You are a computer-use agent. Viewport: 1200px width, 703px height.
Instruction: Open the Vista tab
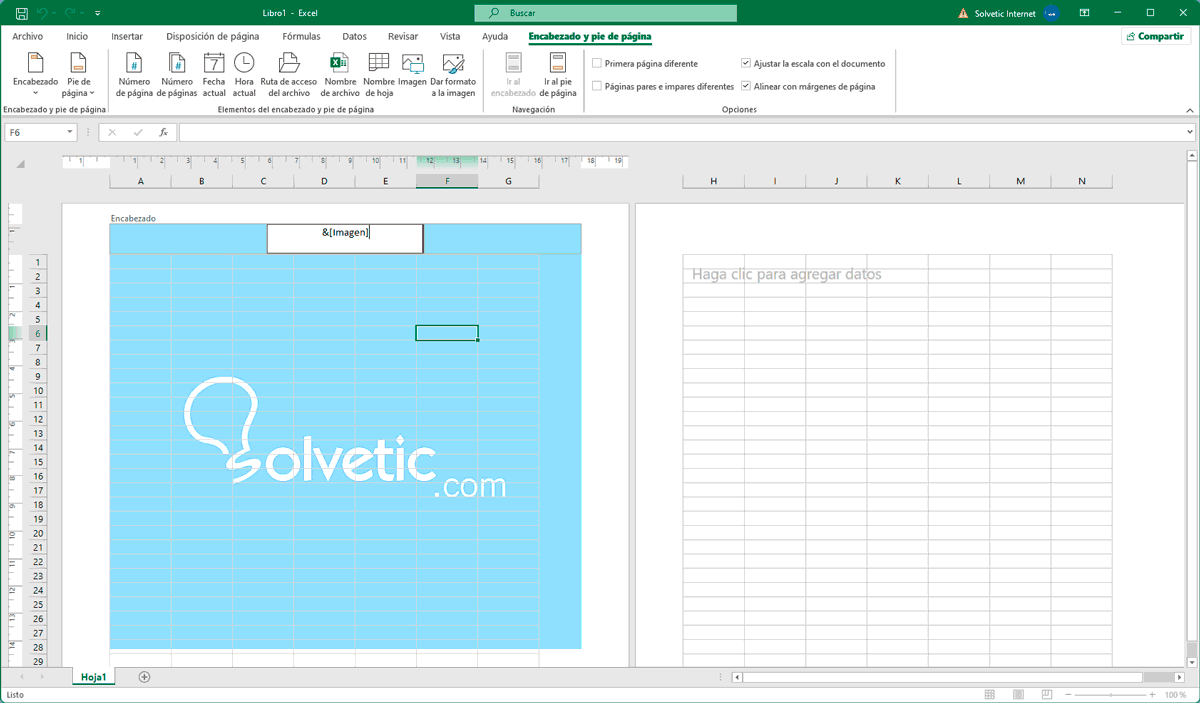pyautogui.click(x=450, y=36)
